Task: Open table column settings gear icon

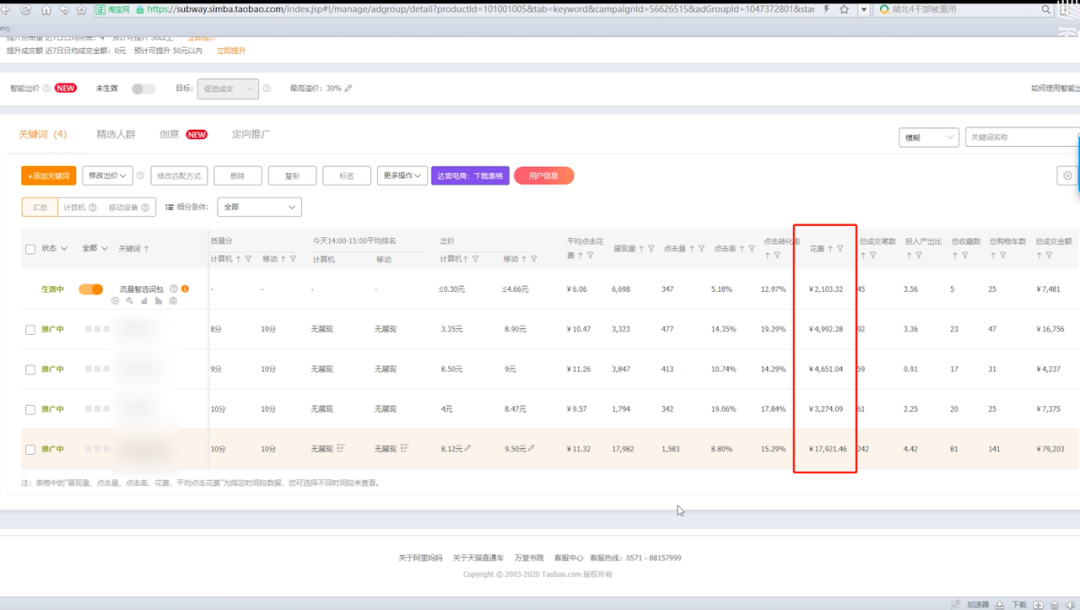Action: tap(1067, 176)
